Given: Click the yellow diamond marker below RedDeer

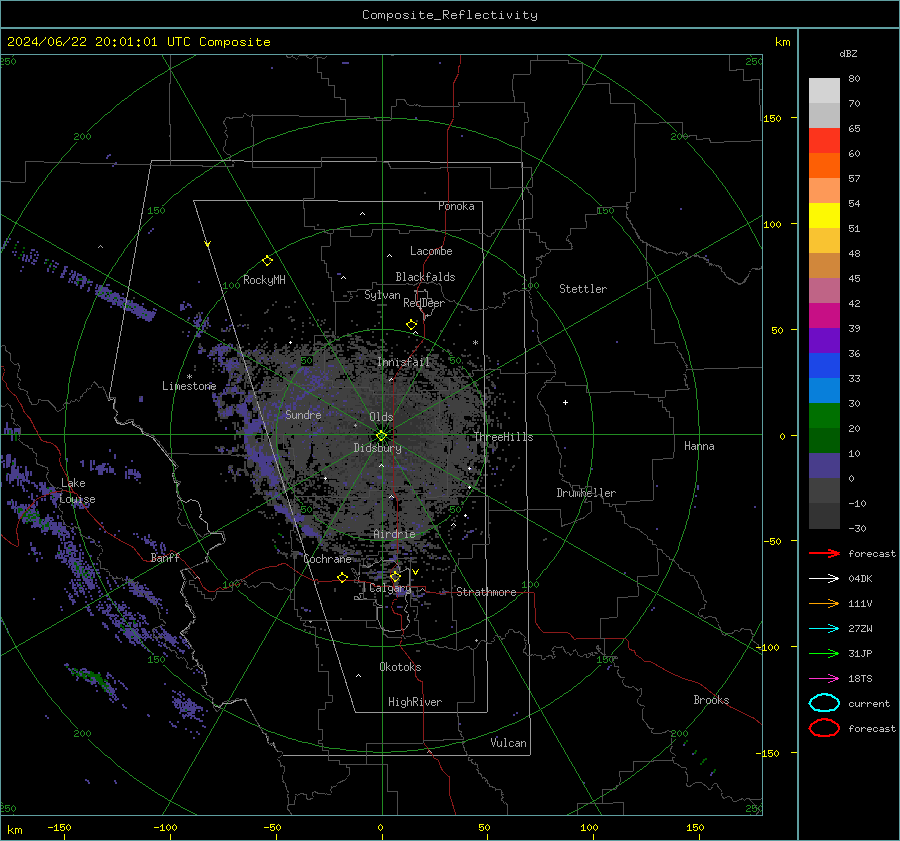Looking at the screenshot, I should tap(412, 325).
